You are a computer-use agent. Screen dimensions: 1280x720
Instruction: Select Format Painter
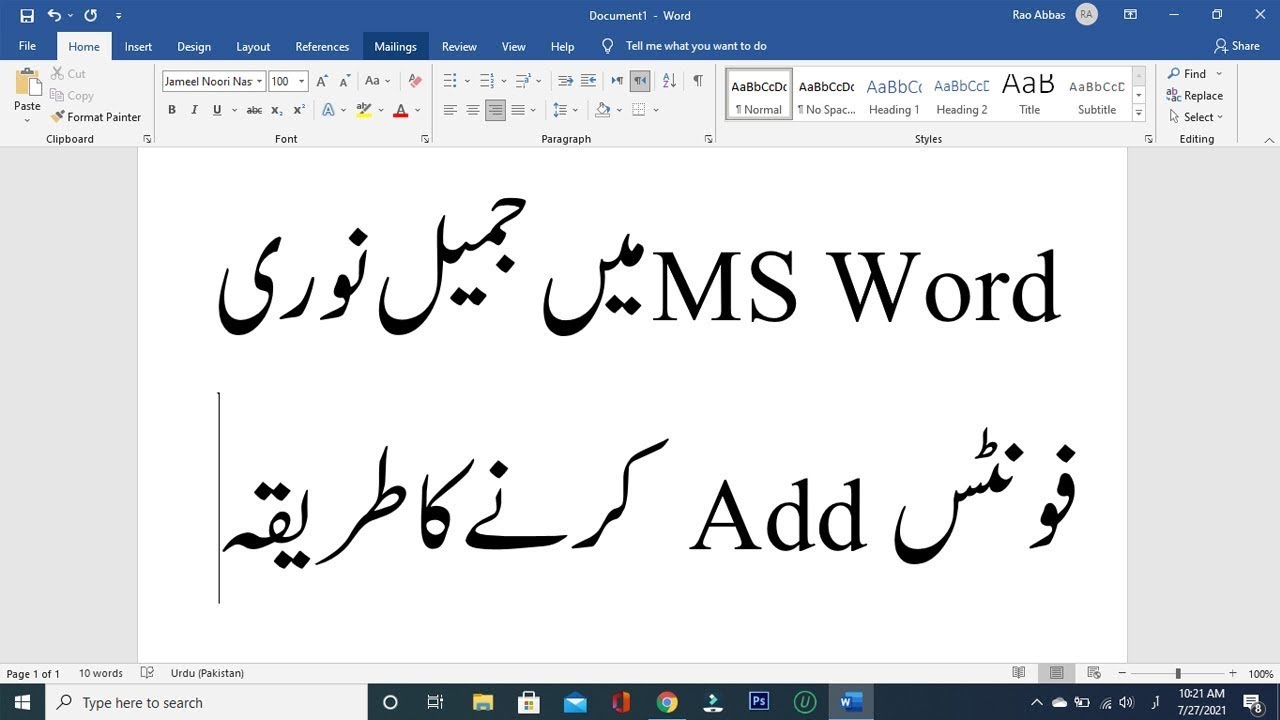(96, 117)
